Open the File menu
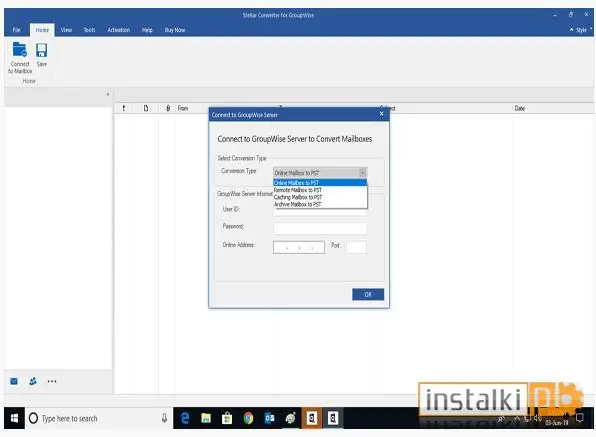 click(16, 30)
